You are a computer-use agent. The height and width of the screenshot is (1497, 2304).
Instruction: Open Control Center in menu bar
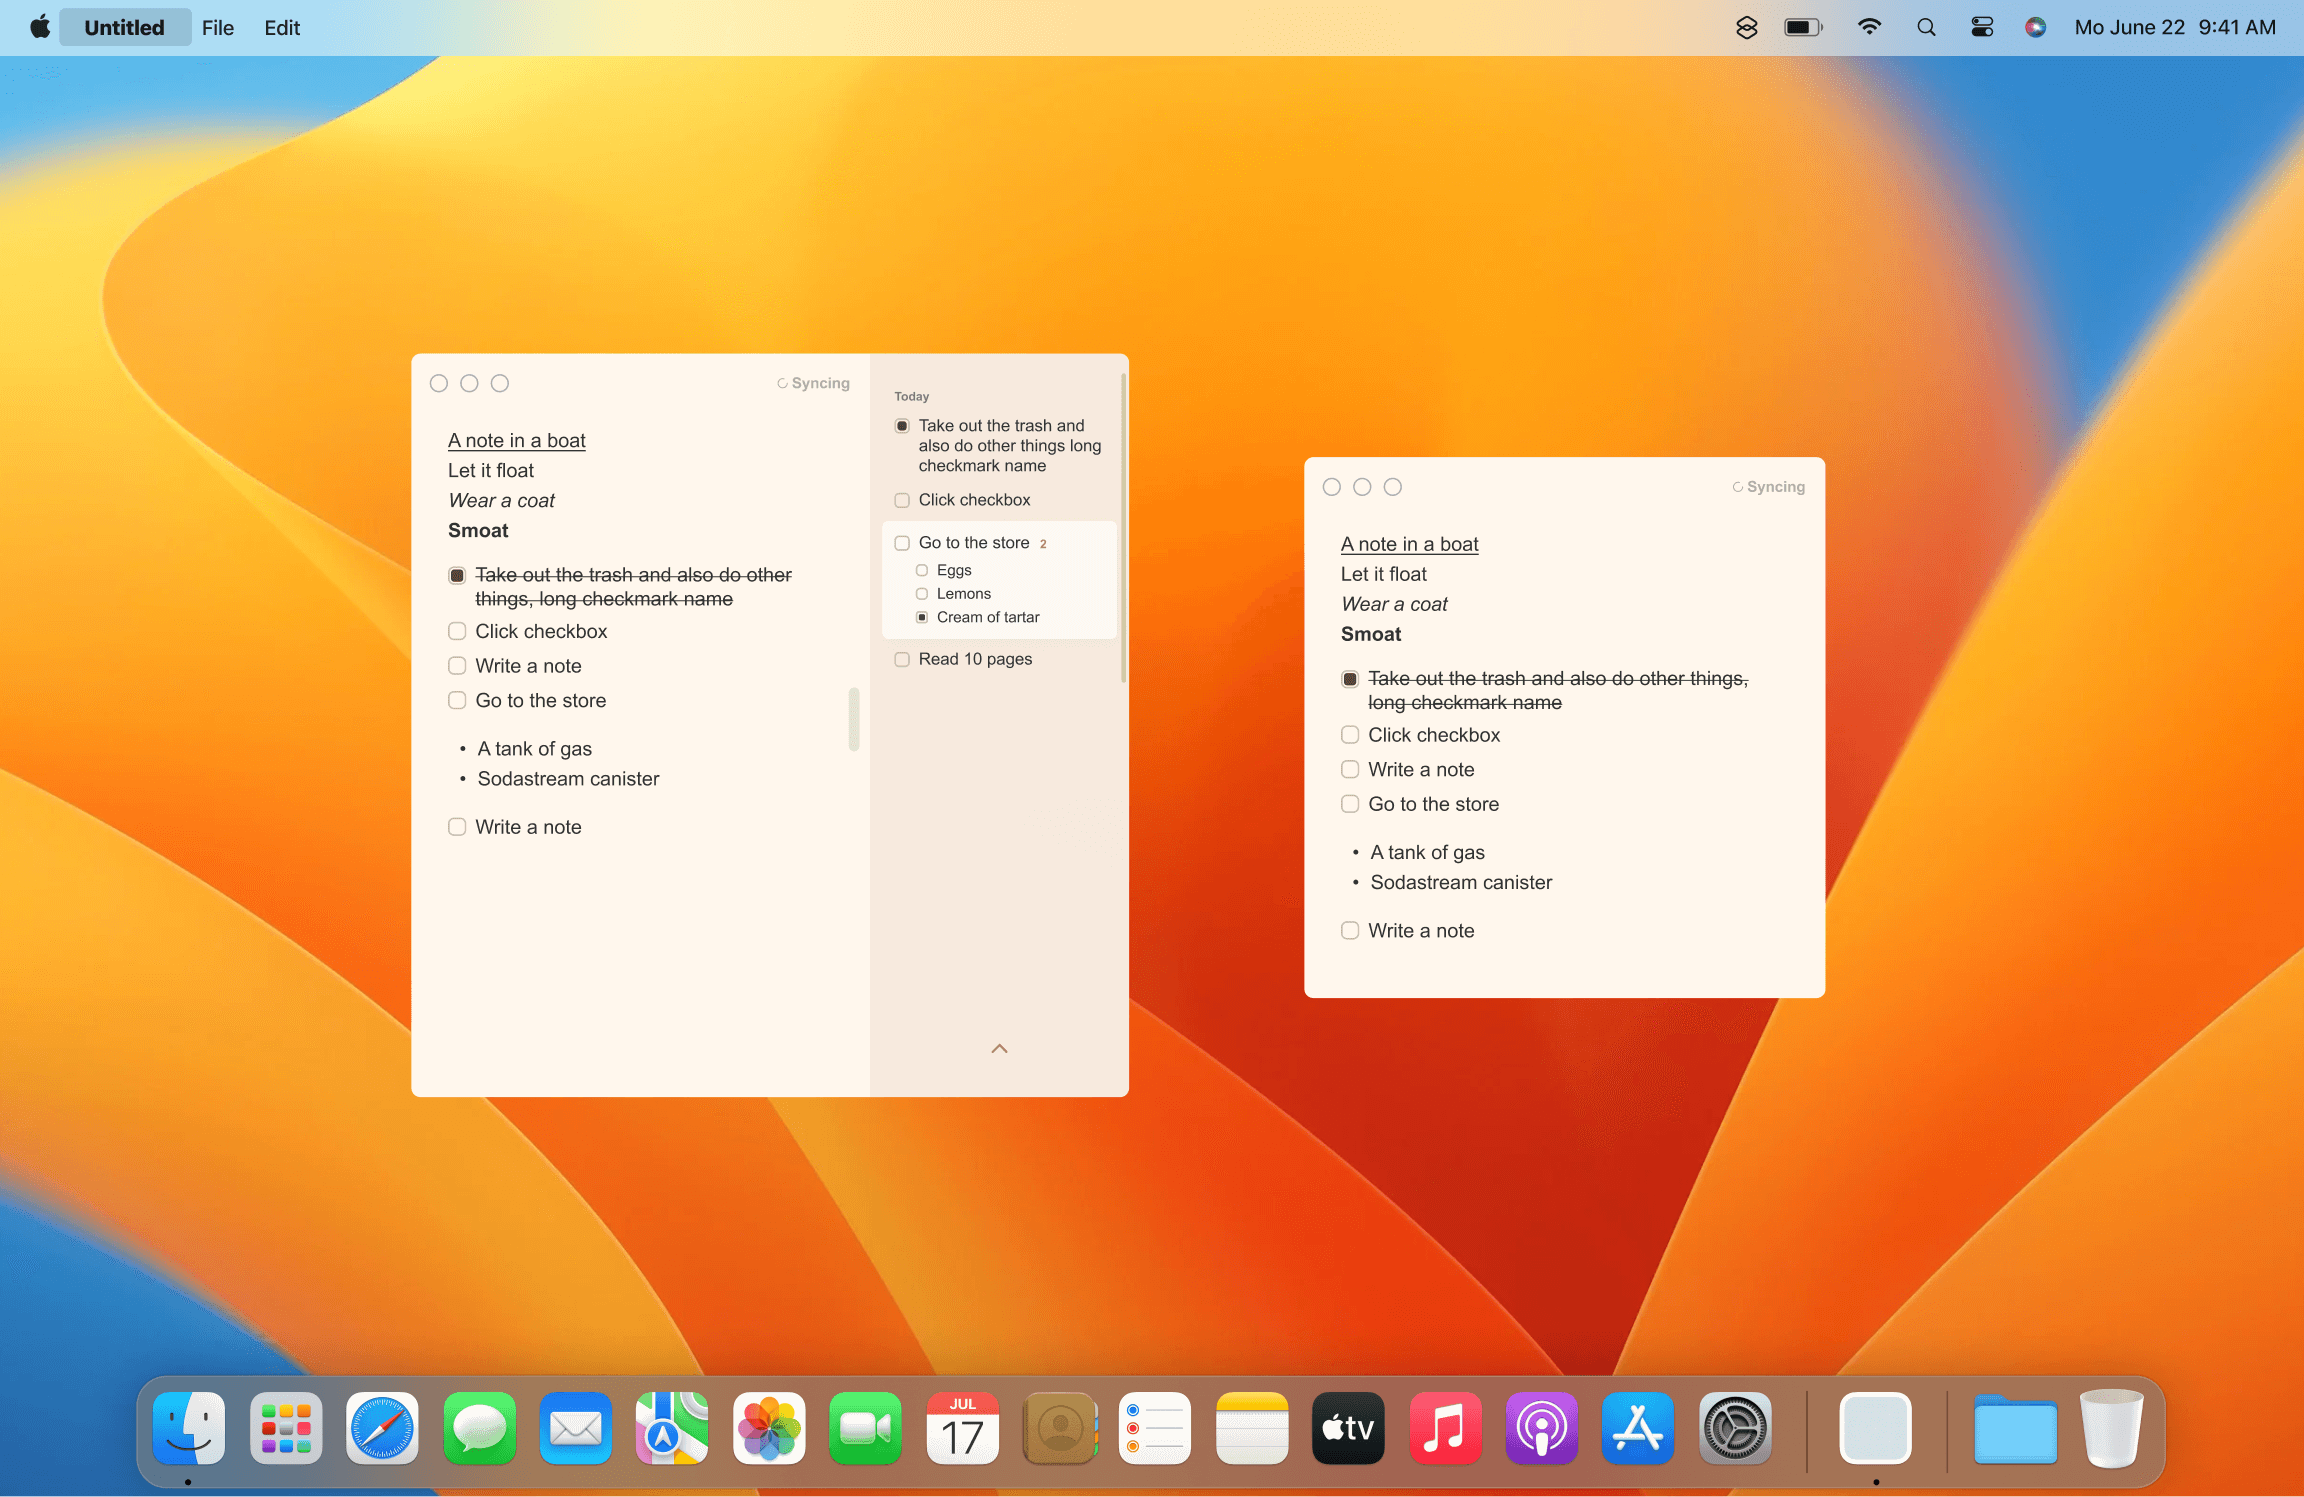(x=1982, y=27)
